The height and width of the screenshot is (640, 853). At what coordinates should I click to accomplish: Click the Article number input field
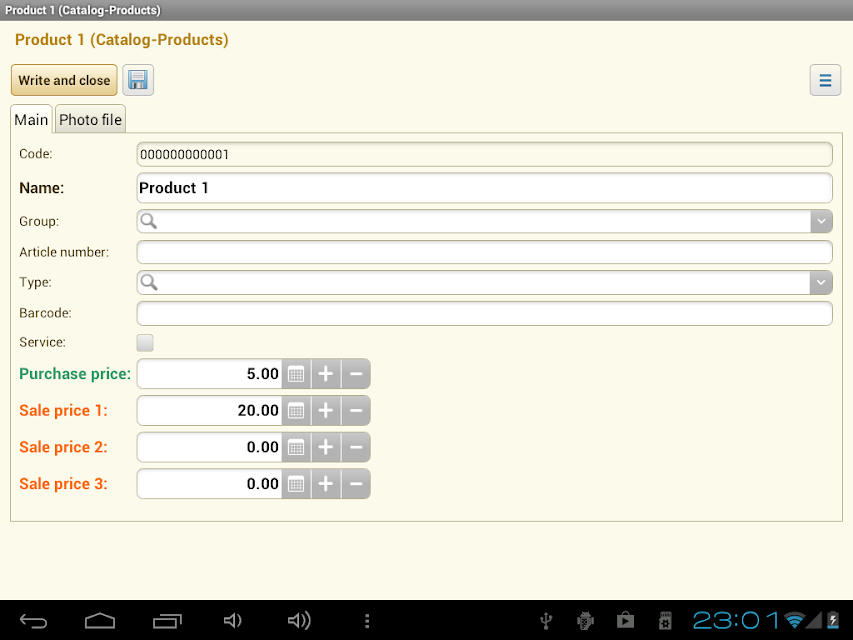coord(484,253)
